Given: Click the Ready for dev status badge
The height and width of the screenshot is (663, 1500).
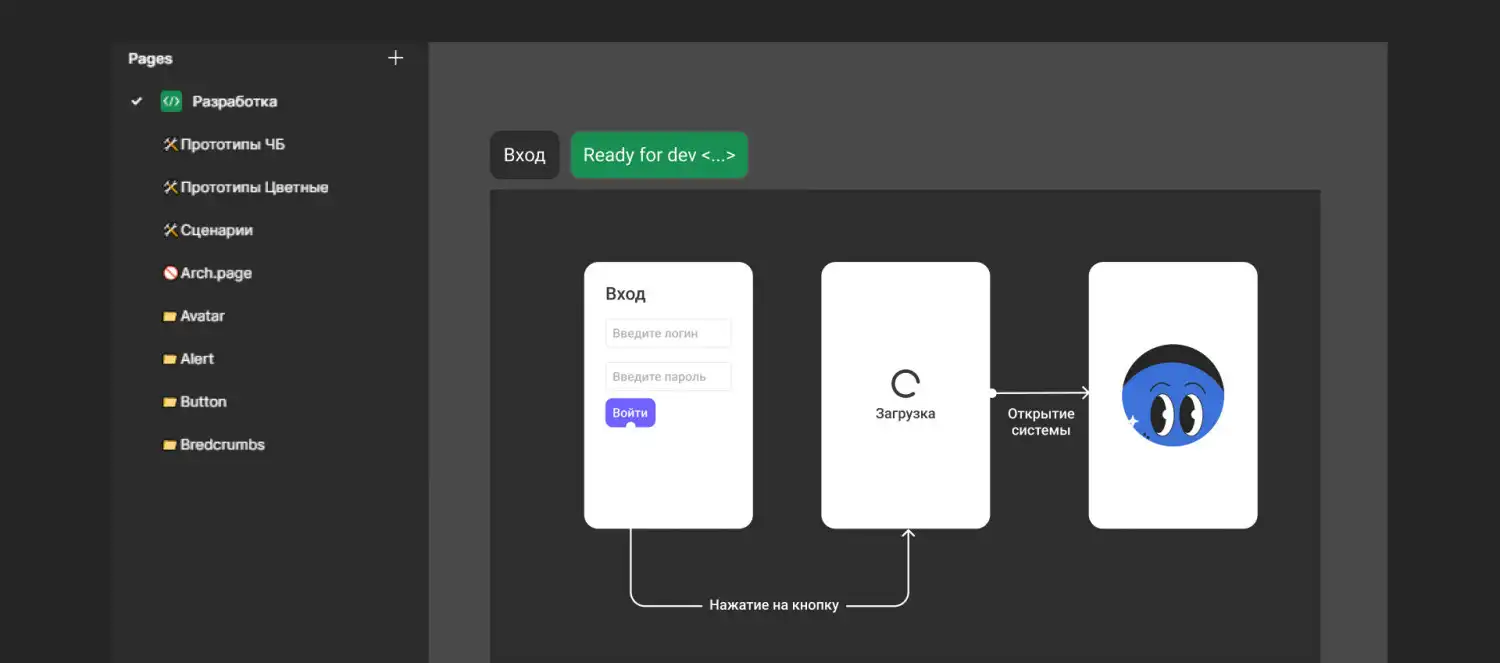Looking at the screenshot, I should [659, 155].
